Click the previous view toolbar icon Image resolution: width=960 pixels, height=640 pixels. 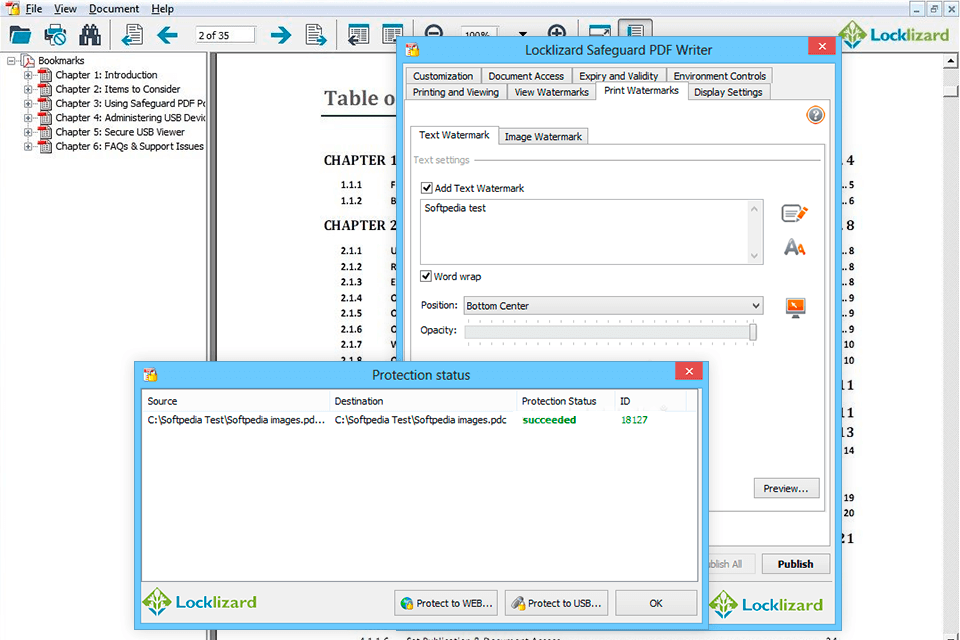pyautogui.click(x=358, y=35)
